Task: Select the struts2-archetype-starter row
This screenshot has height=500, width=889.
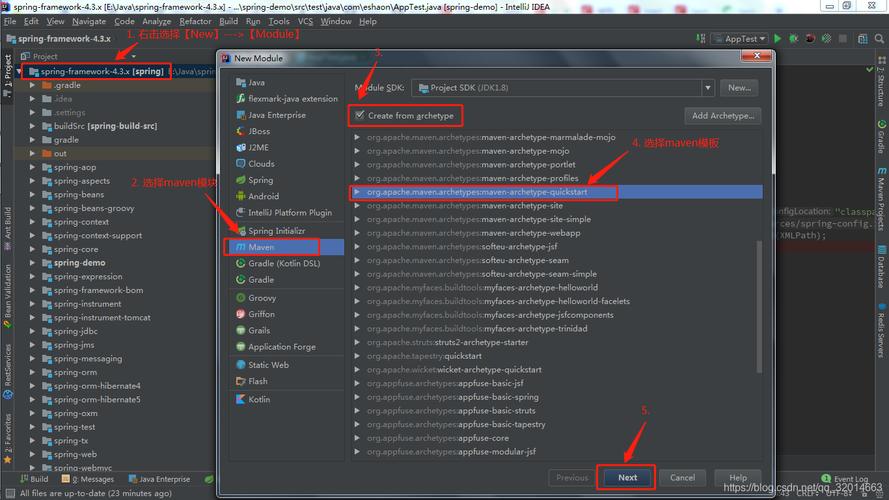Action: (556, 342)
